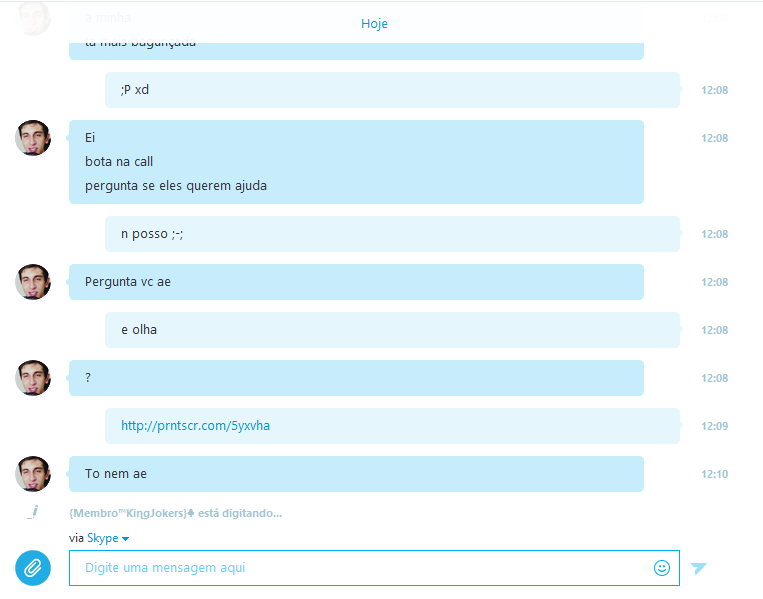Click the pencil typing indicator icon
This screenshot has height=599, width=763.
pyautogui.click(x=33, y=512)
